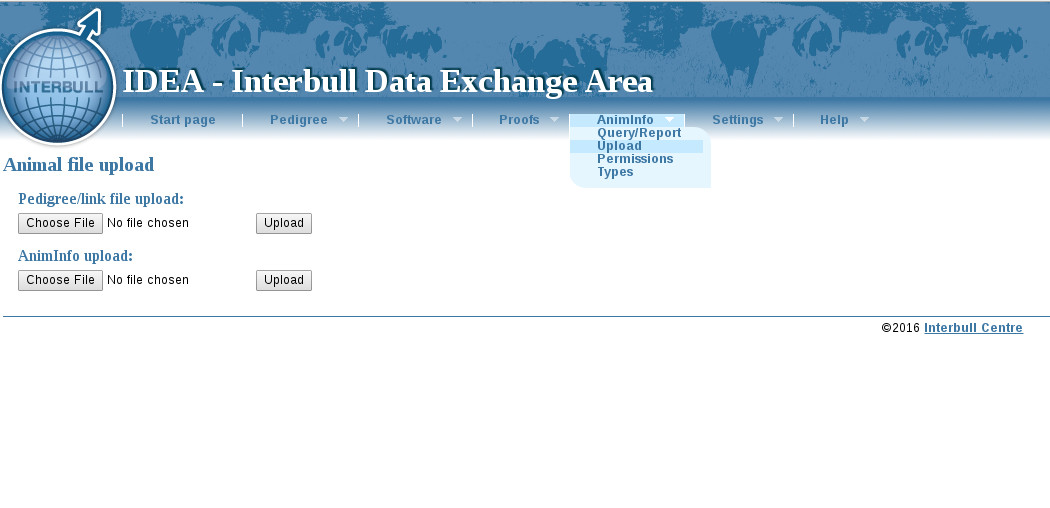Expand the Settings dropdown arrow
The width and height of the screenshot is (1050, 508).
pos(778,120)
